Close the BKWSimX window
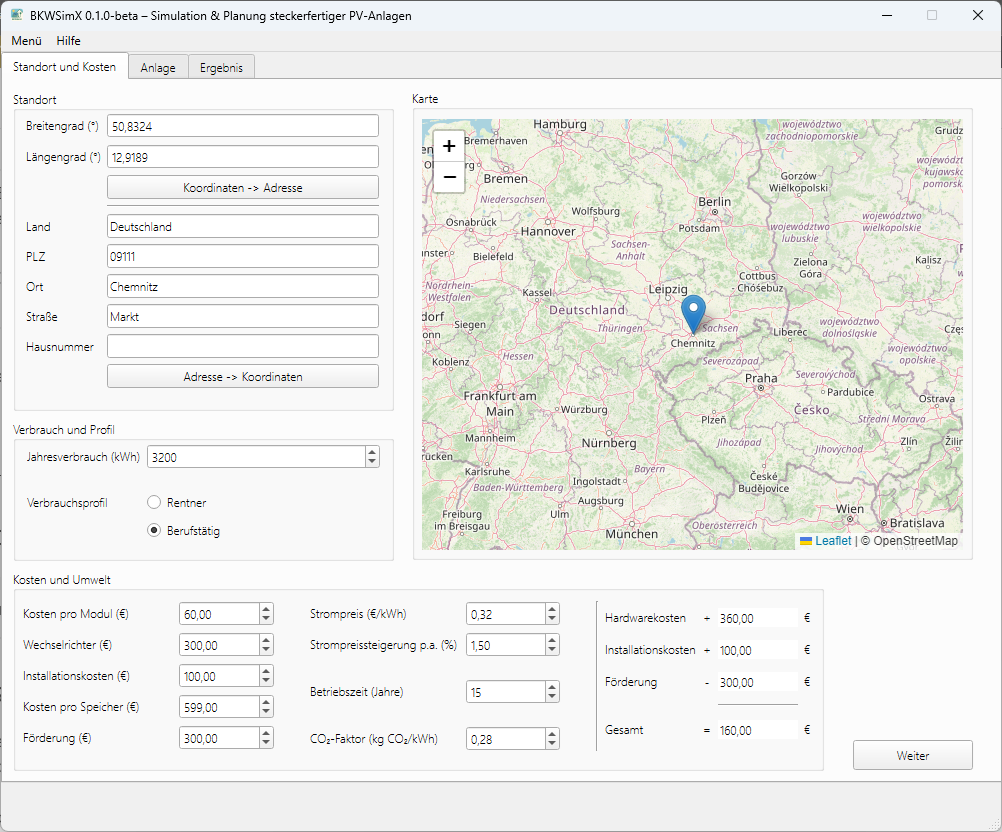 pyautogui.click(x=978, y=15)
